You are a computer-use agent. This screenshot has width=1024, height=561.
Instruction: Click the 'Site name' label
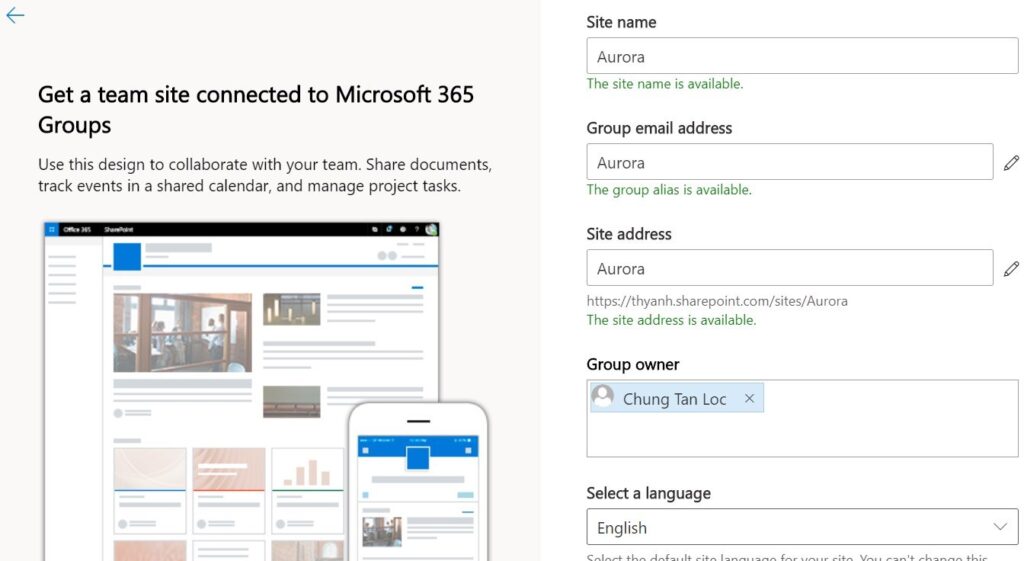(621, 22)
